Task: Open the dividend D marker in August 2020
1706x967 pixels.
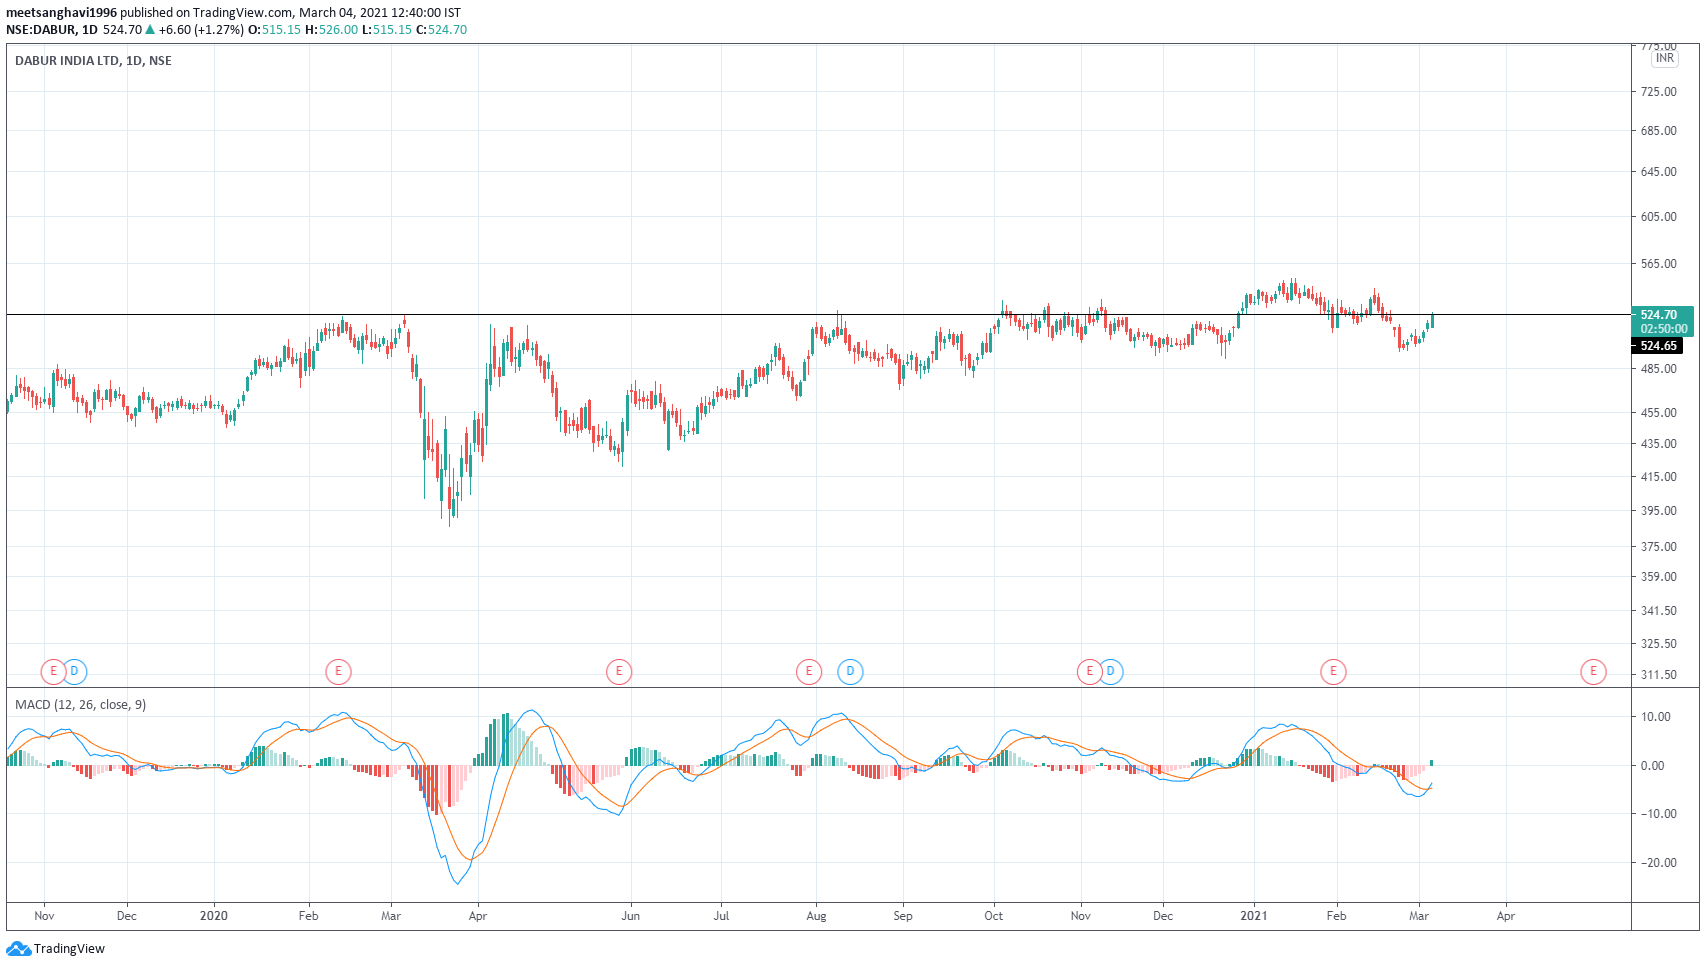Action: pyautogui.click(x=850, y=672)
